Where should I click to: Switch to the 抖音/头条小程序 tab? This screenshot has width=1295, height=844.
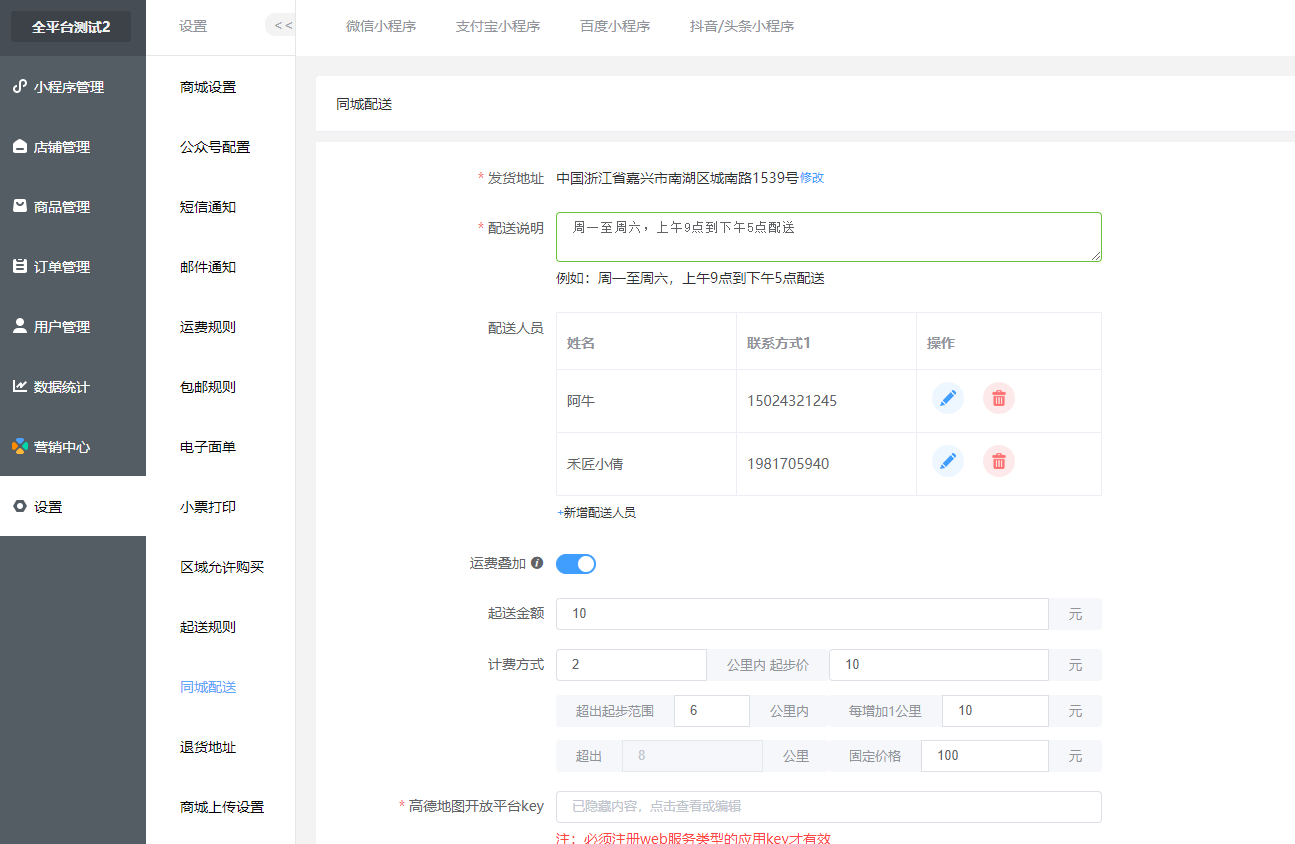[x=741, y=27]
